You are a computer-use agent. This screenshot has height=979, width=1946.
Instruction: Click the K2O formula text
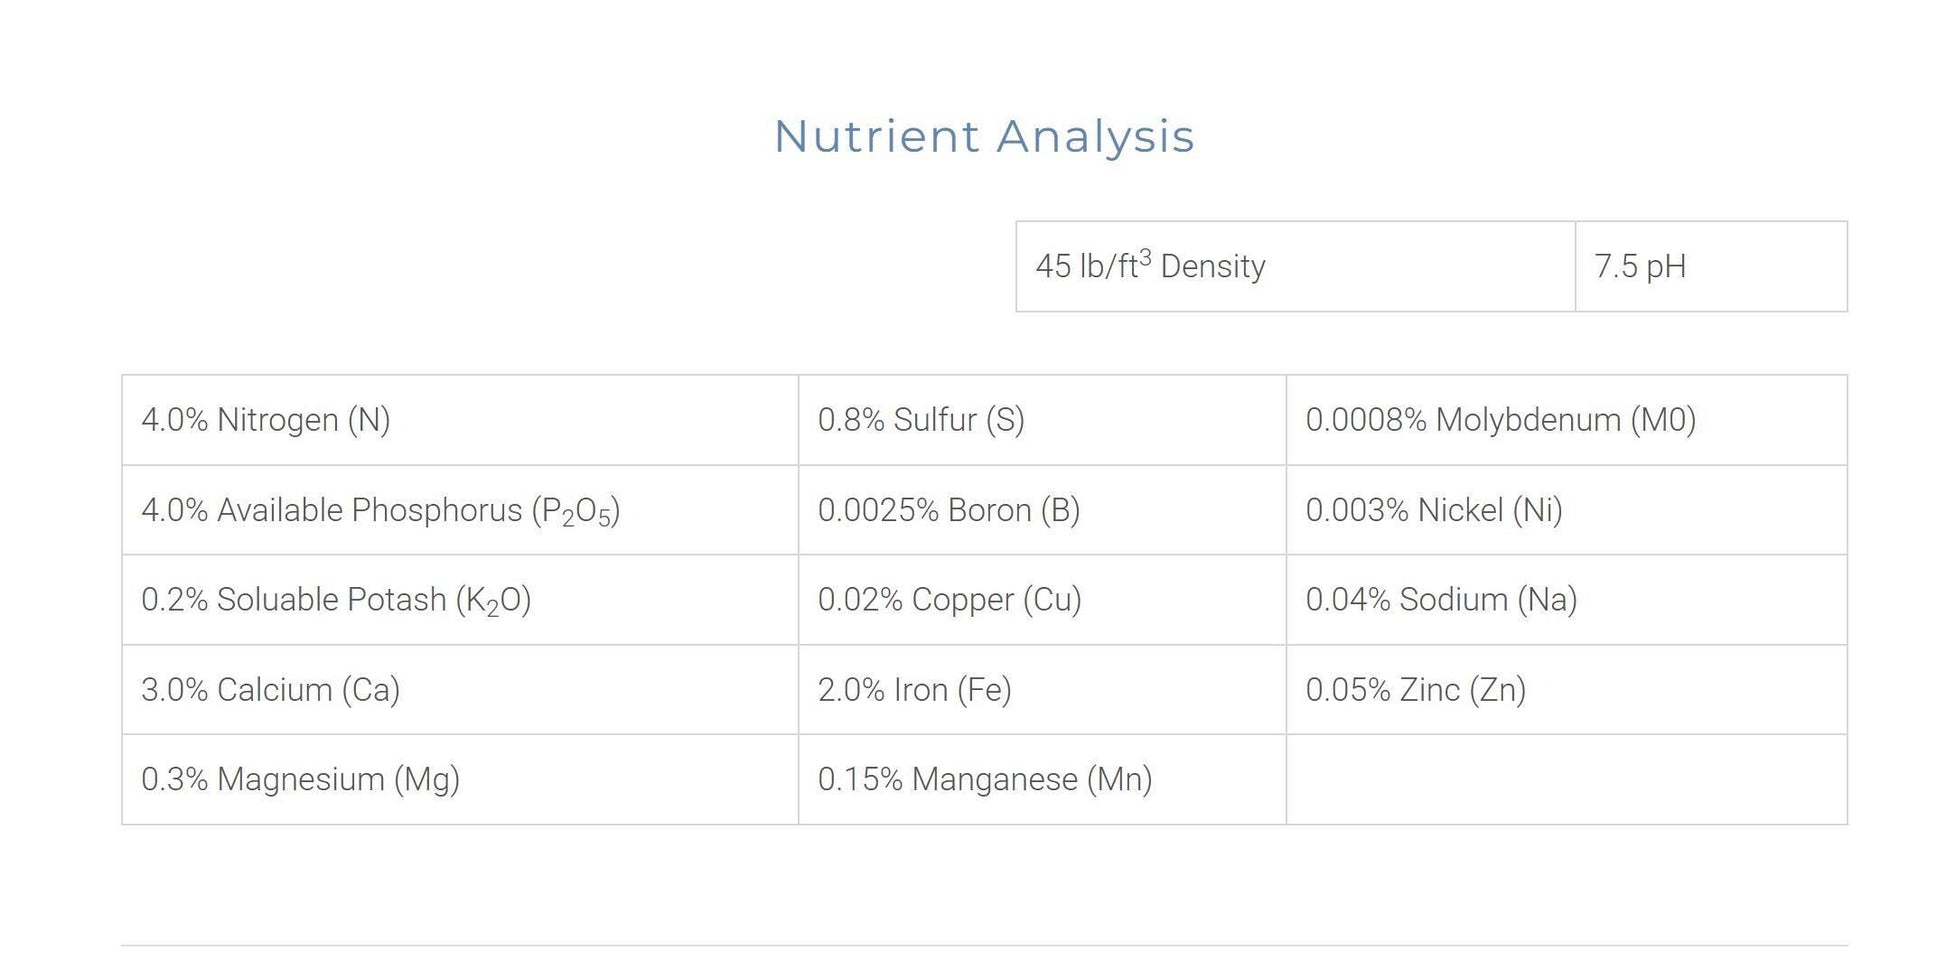pos(493,601)
